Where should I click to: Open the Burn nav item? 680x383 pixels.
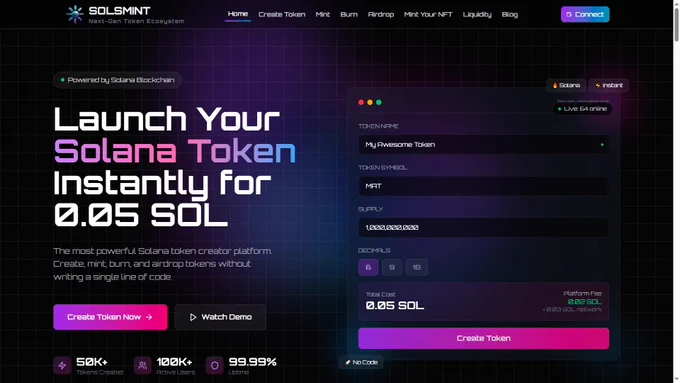point(349,14)
